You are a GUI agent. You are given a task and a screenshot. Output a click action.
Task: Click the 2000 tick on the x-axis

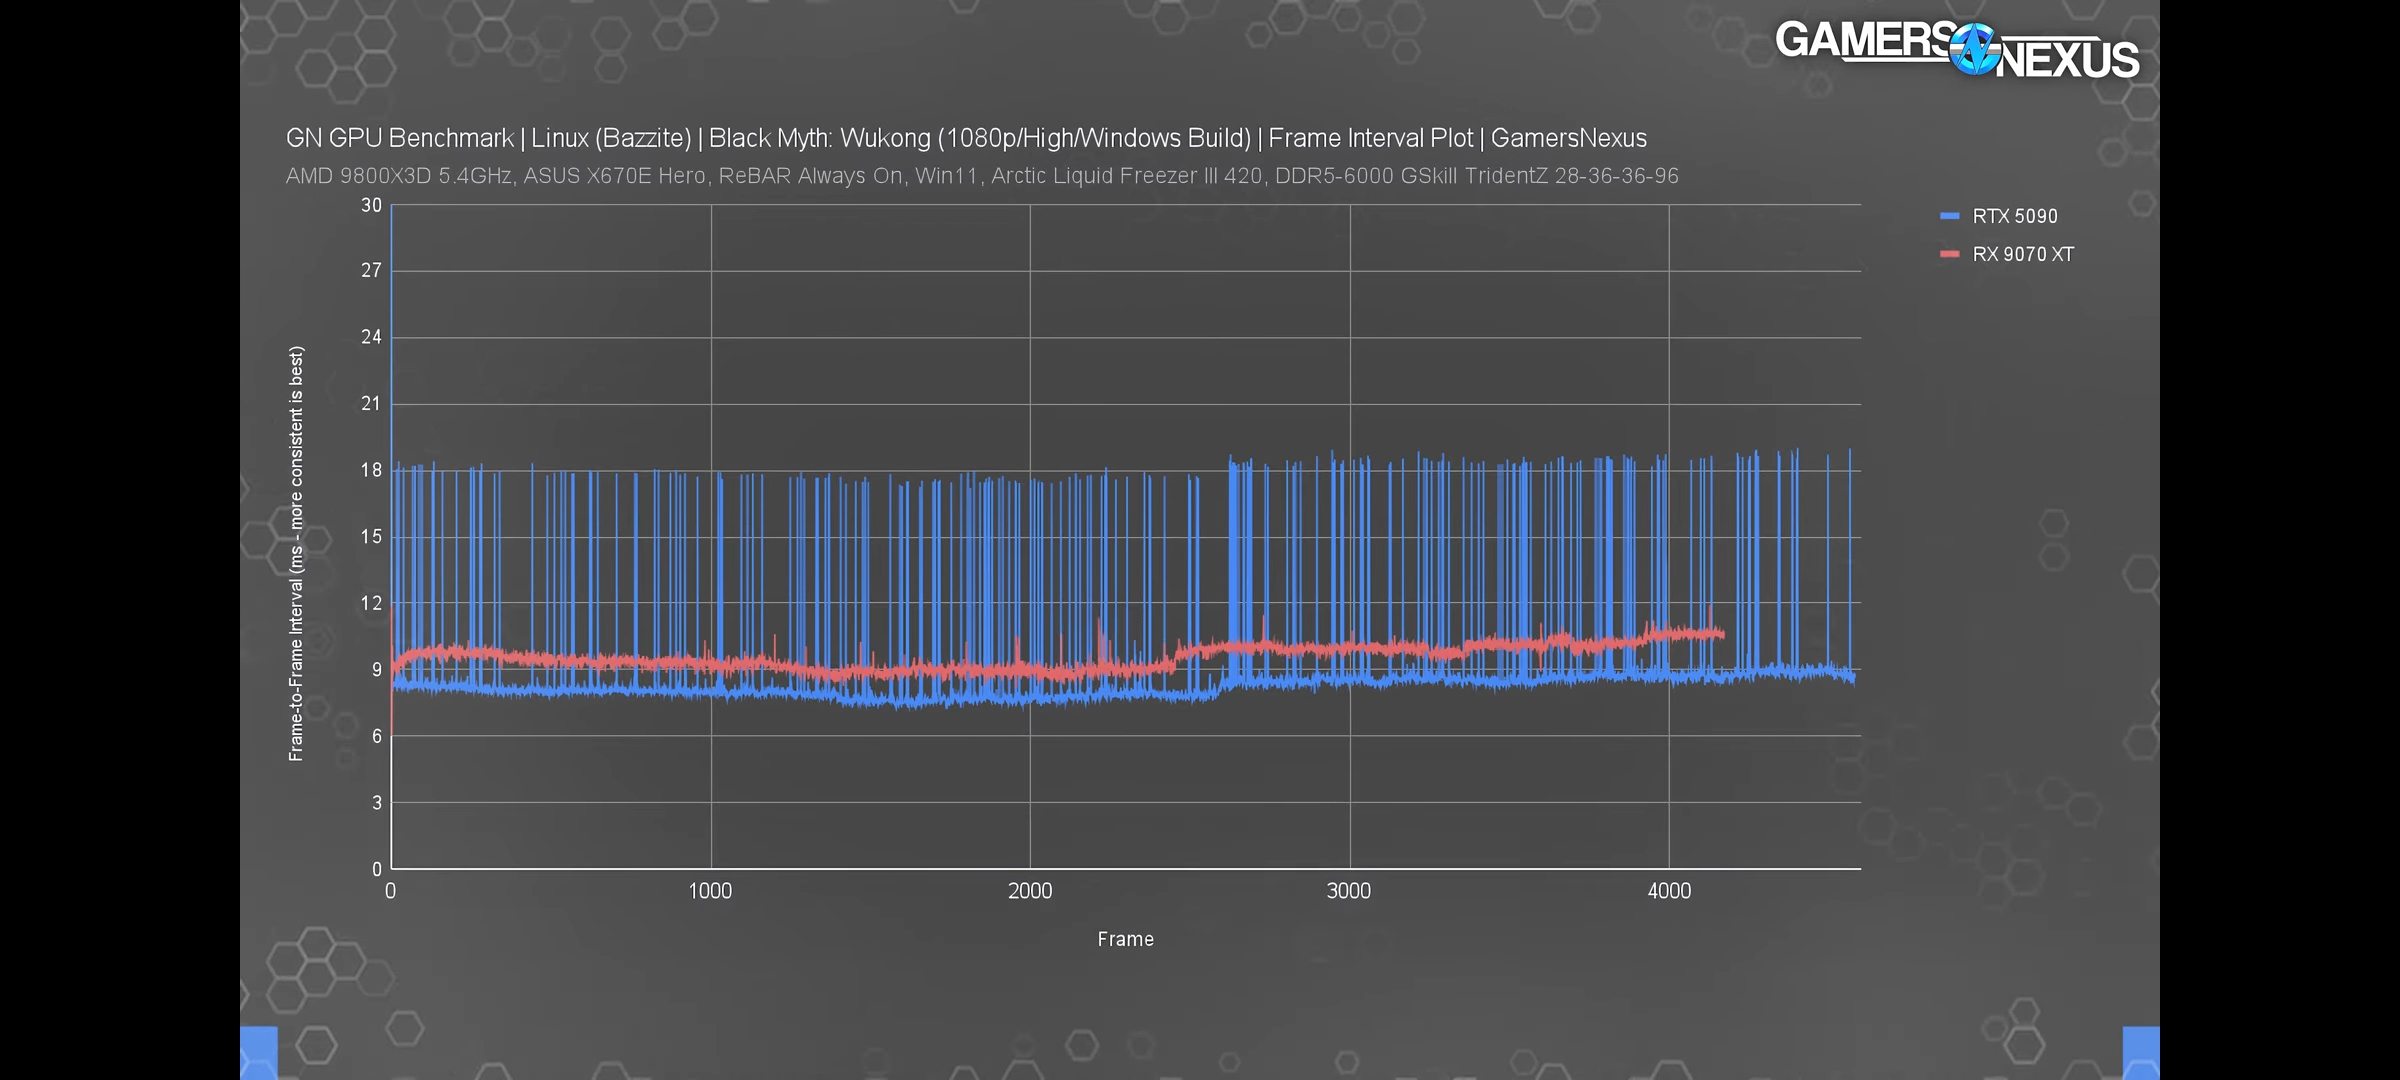point(1030,891)
